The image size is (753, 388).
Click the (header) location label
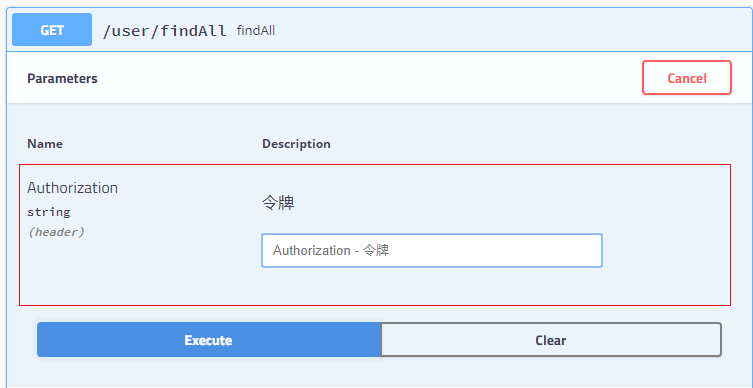(56, 232)
